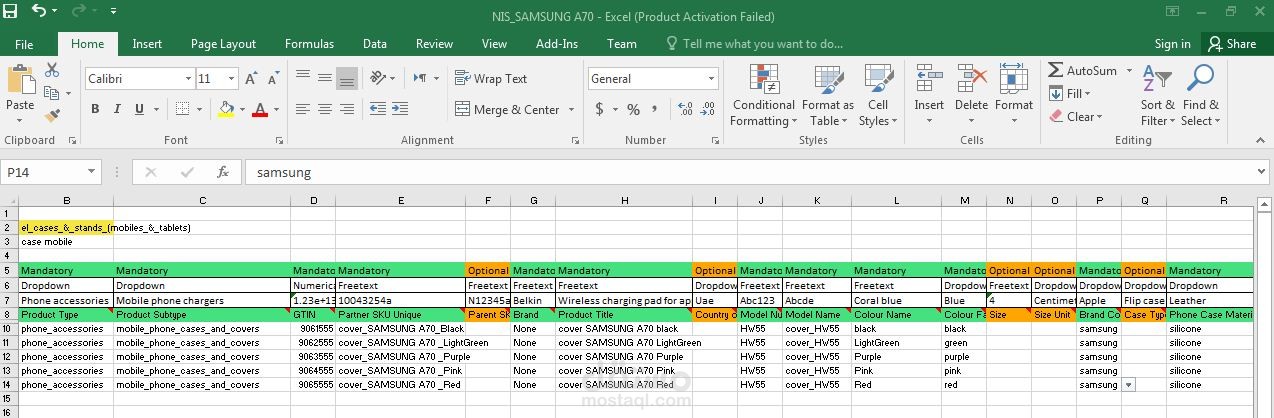This screenshot has height=418, width=1274.
Task: Open the Sort & Filter menu
Action: (1158, 95)
